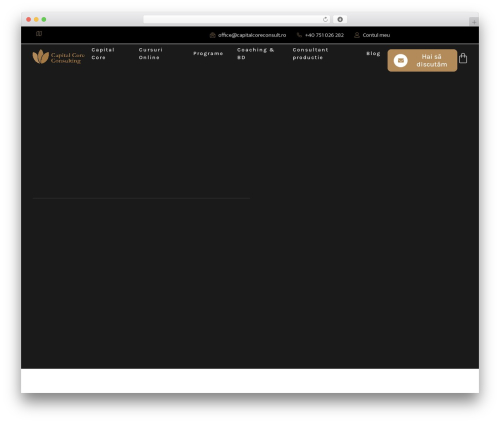
Task: Click the +40 751 026 282 phone link
Action: (324, 35)
